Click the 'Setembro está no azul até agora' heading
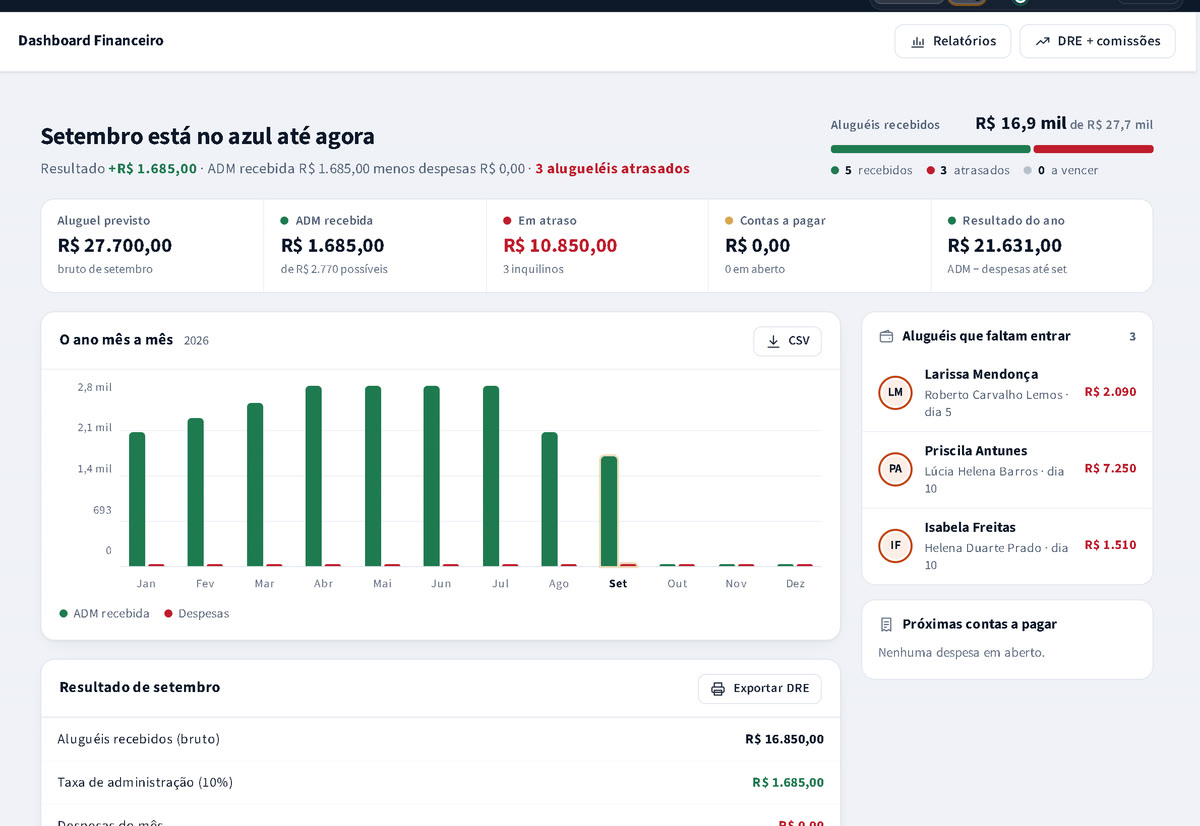1200x826 pixels. pyautogui.click(x=207, y=137)
